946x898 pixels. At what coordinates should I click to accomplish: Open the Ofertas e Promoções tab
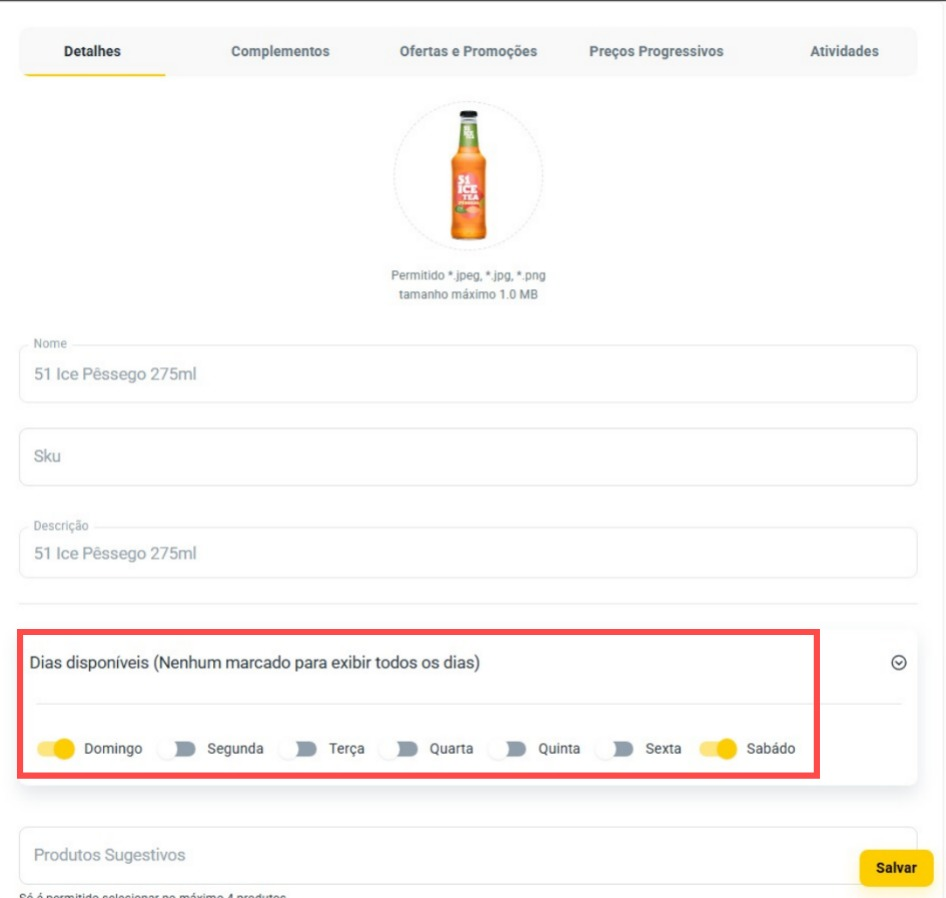click(468, 51)
